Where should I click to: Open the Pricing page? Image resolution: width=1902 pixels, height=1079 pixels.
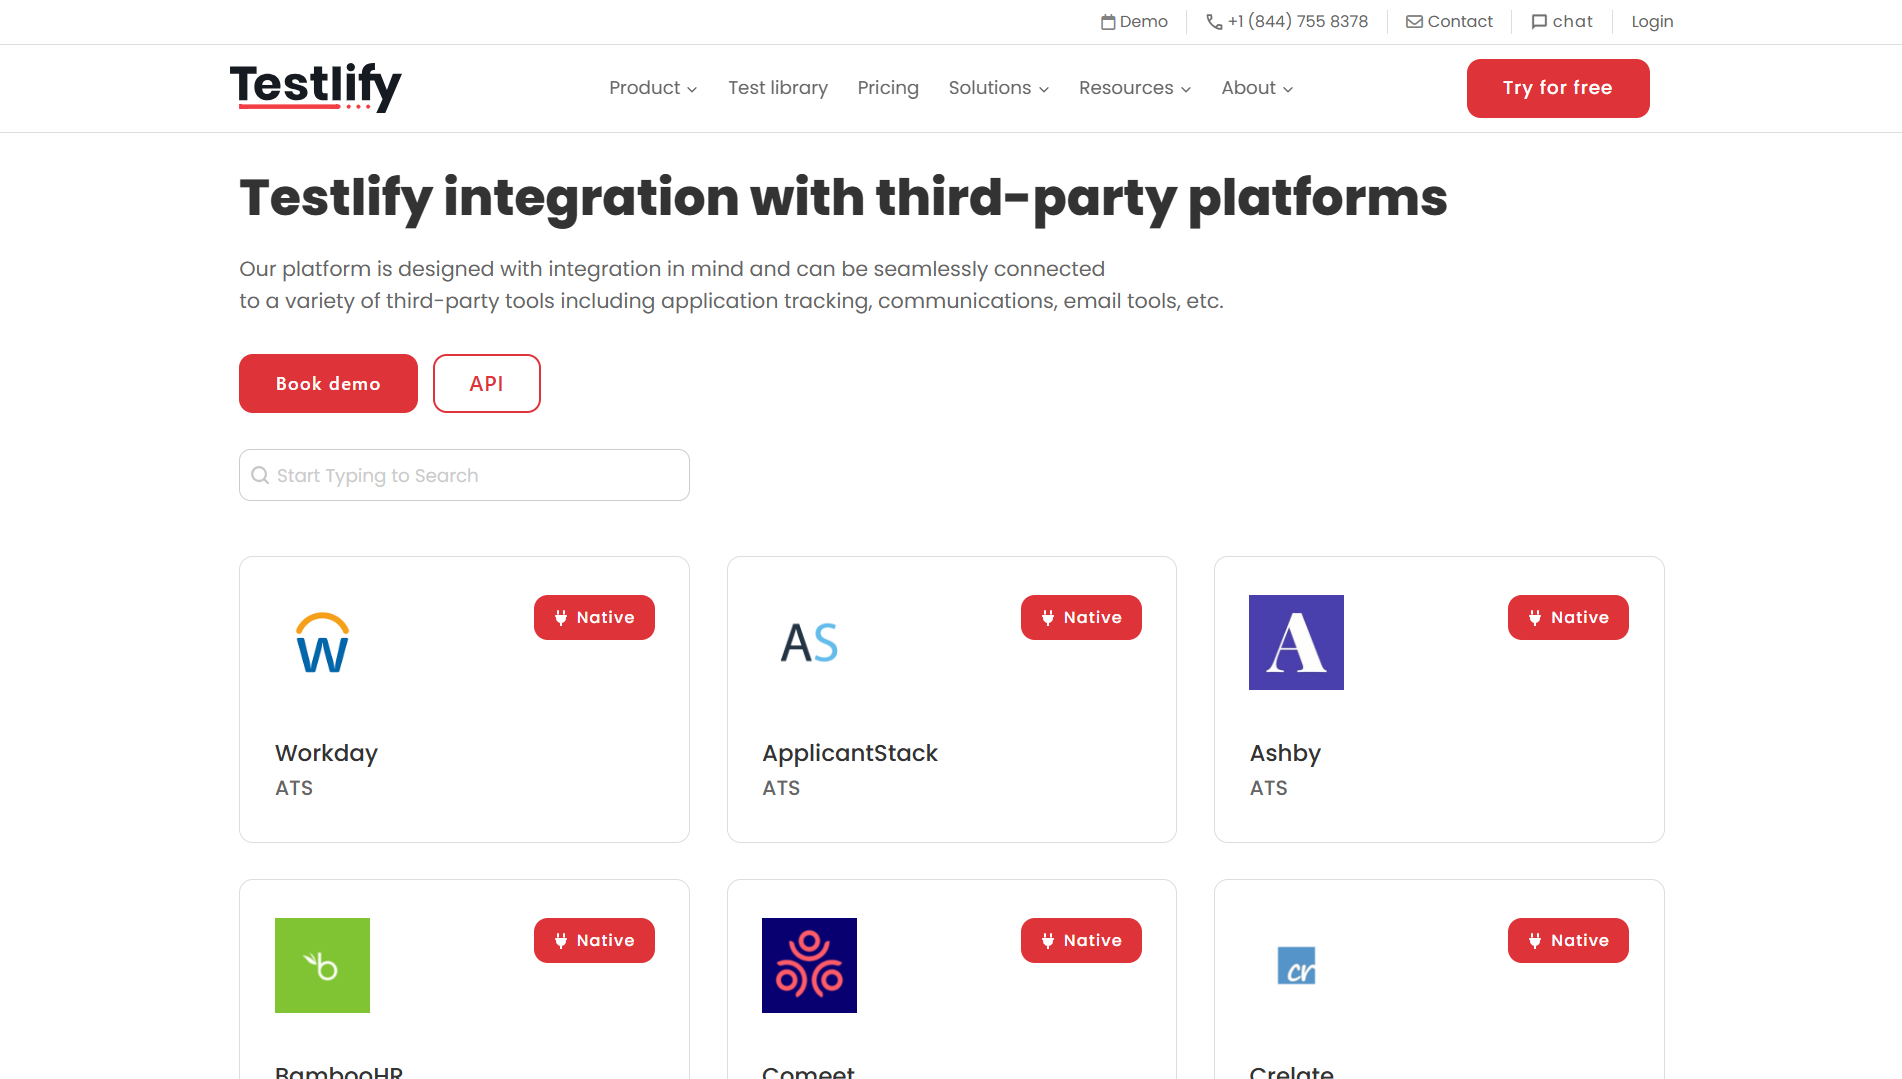888,88
